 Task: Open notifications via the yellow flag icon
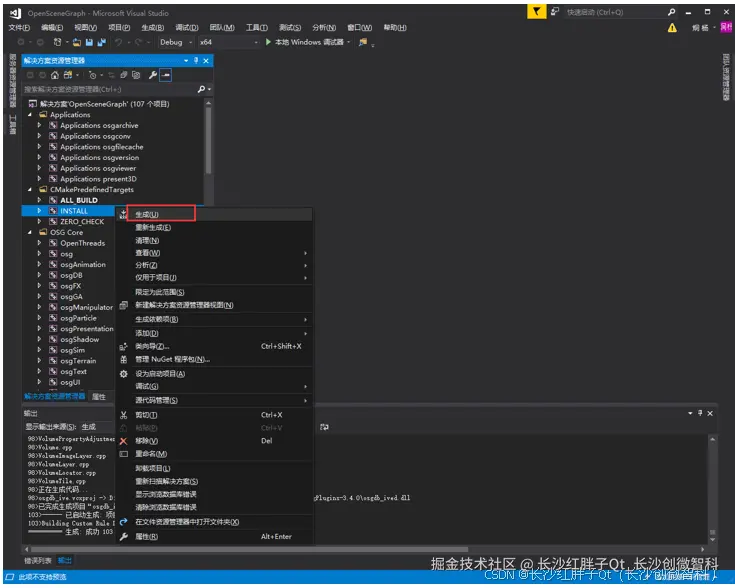(536, 11)
